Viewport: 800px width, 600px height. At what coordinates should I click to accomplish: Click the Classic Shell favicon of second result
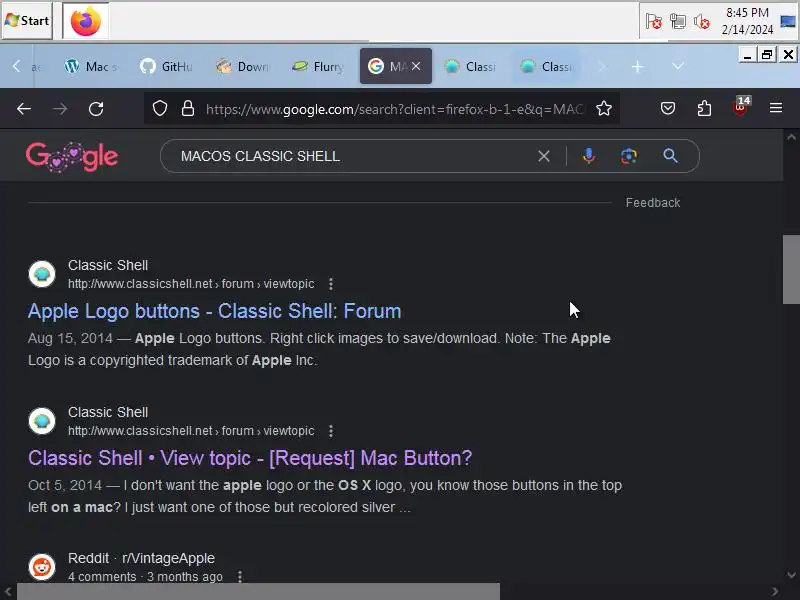(x=42, y=421)
